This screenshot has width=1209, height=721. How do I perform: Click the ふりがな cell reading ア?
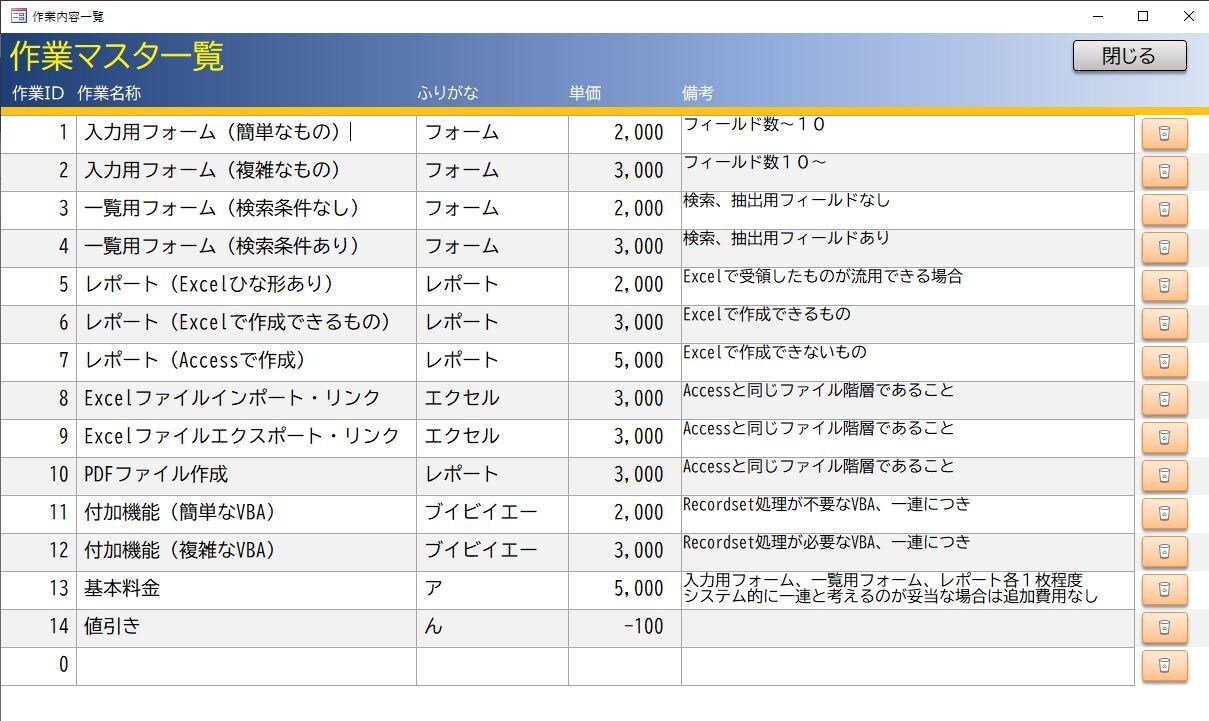click(x=492, y=590)
